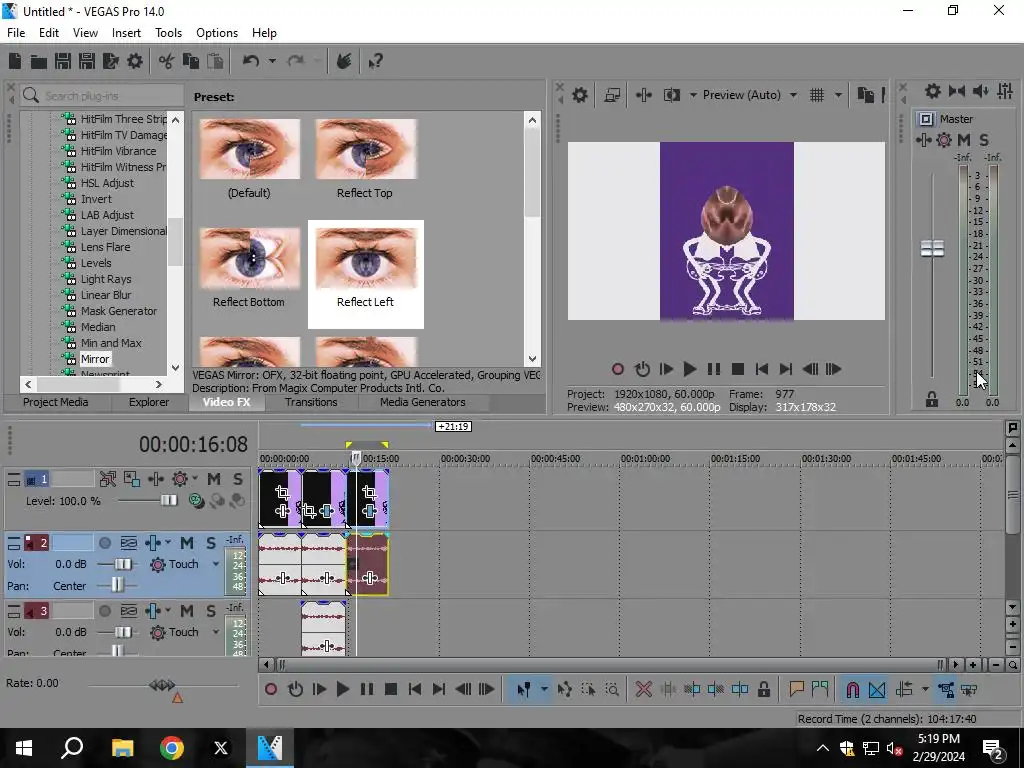Image resolution: width=1024 pixels, height=768 pixels.
Task: Click the Undo arrow icon
Action: [x=251, y=61]
